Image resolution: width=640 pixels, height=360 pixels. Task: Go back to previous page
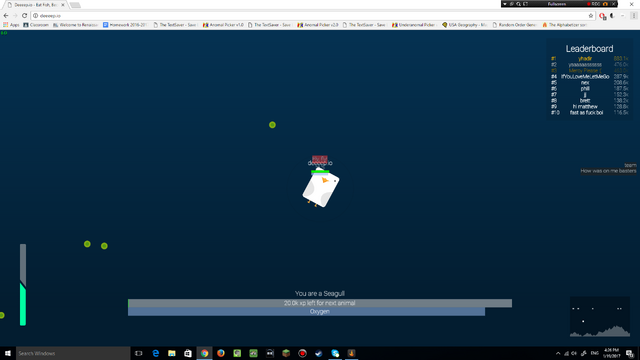(6, 16)
